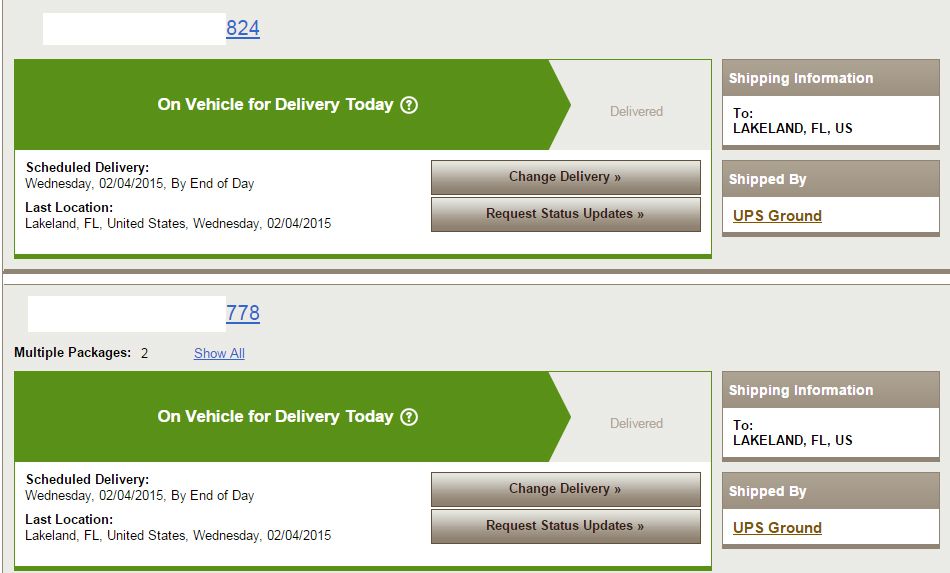Click the Multiple Packages label
Viewport: 950px width, 573px height.
point(73,353)
